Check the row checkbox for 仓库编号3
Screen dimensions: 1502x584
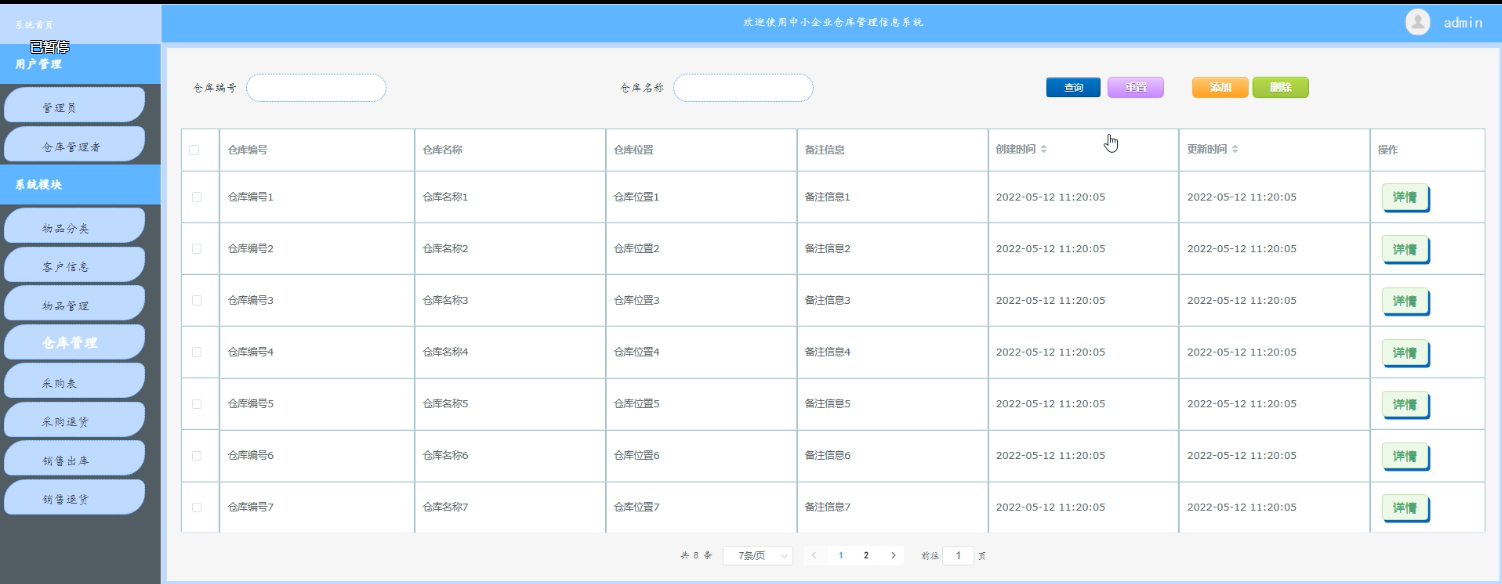click(196, 300)
